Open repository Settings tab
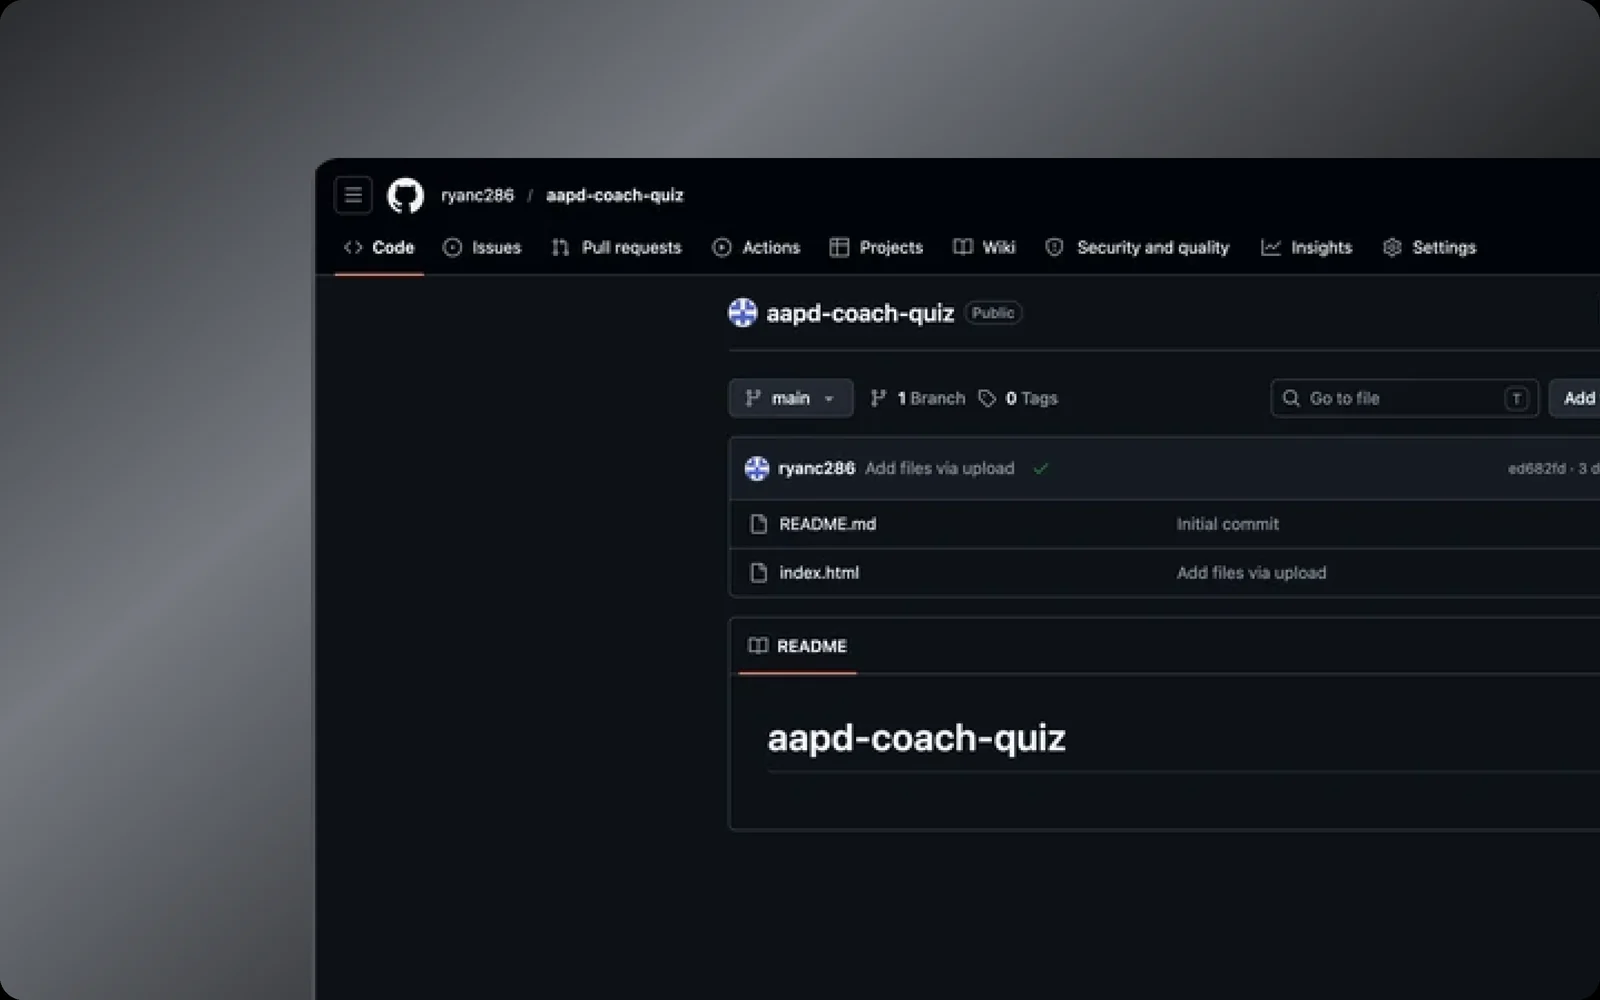This screenshot has width=1600, height=1000. [x=1429, y=247]
